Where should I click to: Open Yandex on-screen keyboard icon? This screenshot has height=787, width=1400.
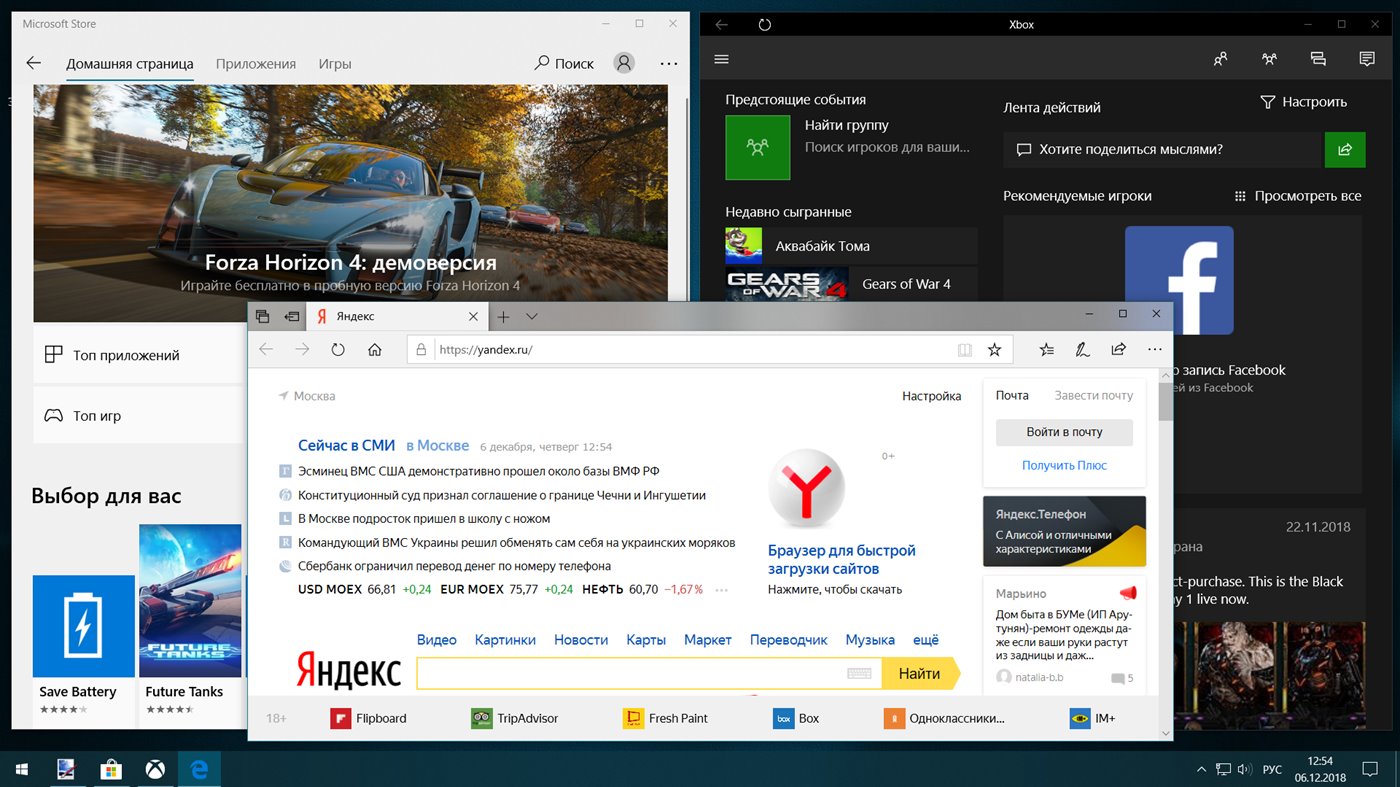click(x=859, y=673)
